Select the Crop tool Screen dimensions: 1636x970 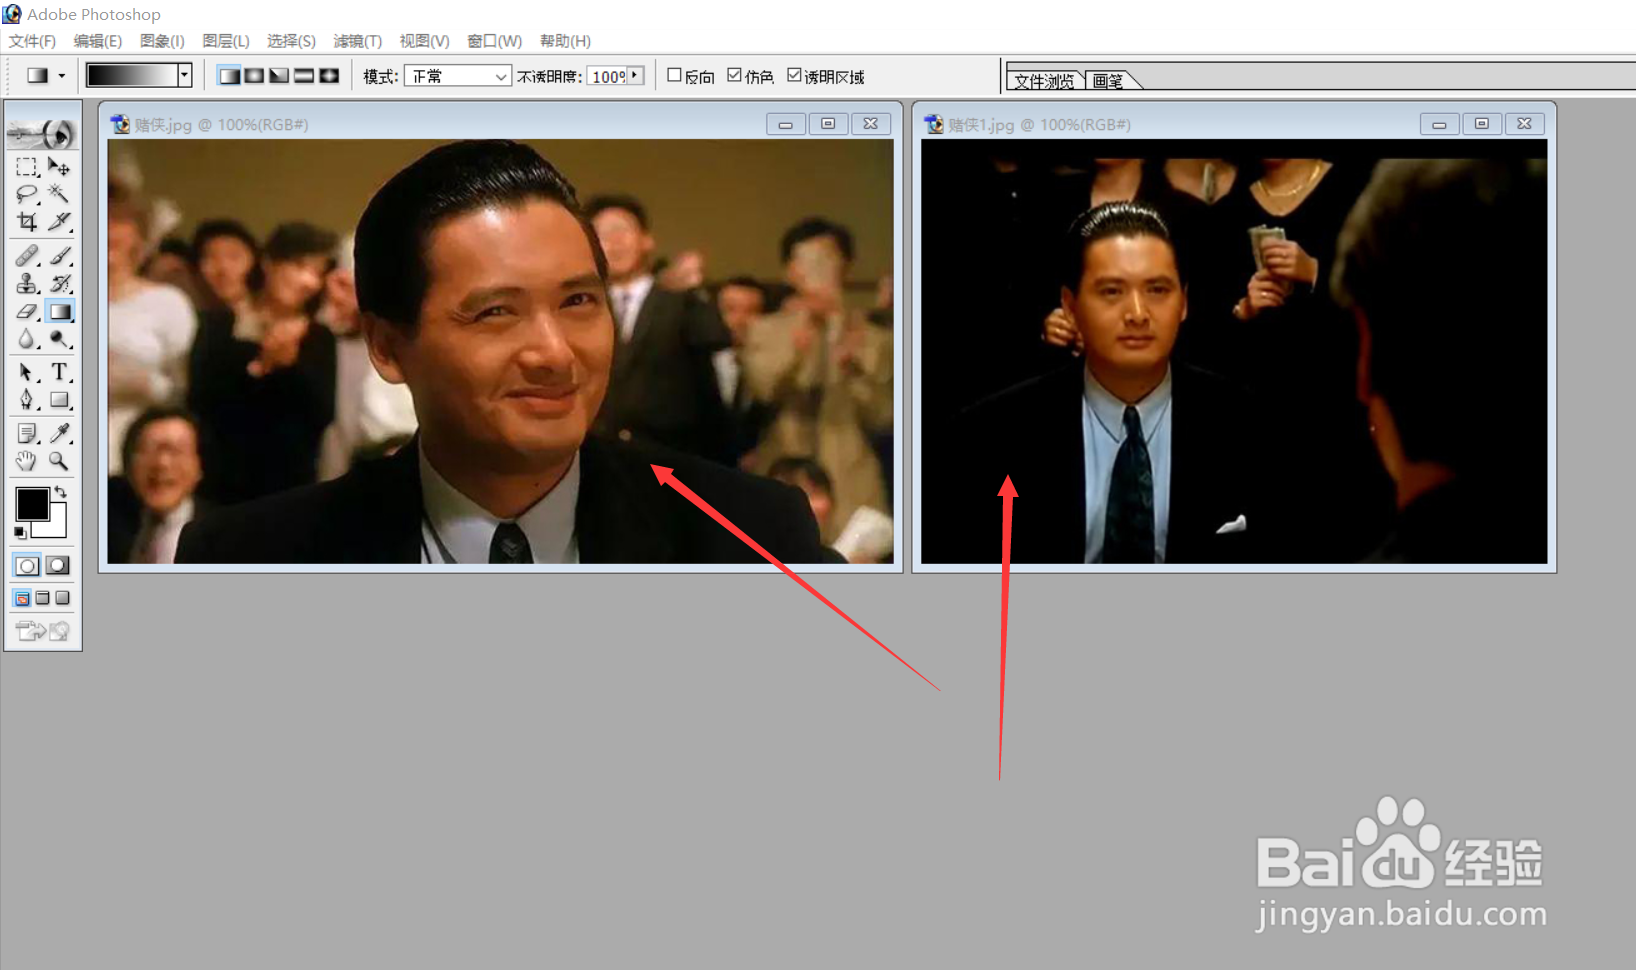(x=27, y=221)
